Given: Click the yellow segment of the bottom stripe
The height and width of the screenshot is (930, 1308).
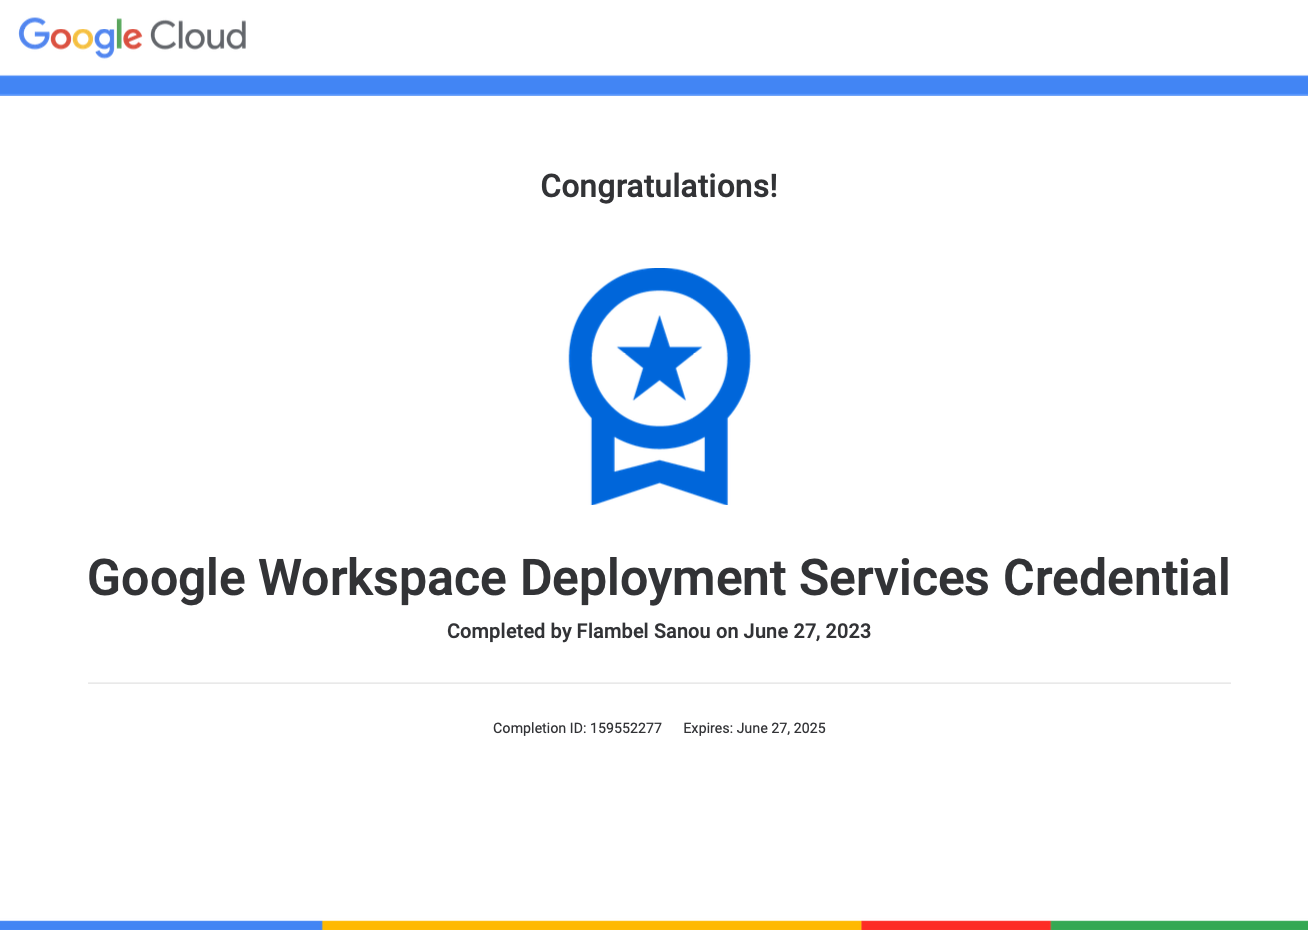Looking at the screenshot, I should [x=591, y=925].
